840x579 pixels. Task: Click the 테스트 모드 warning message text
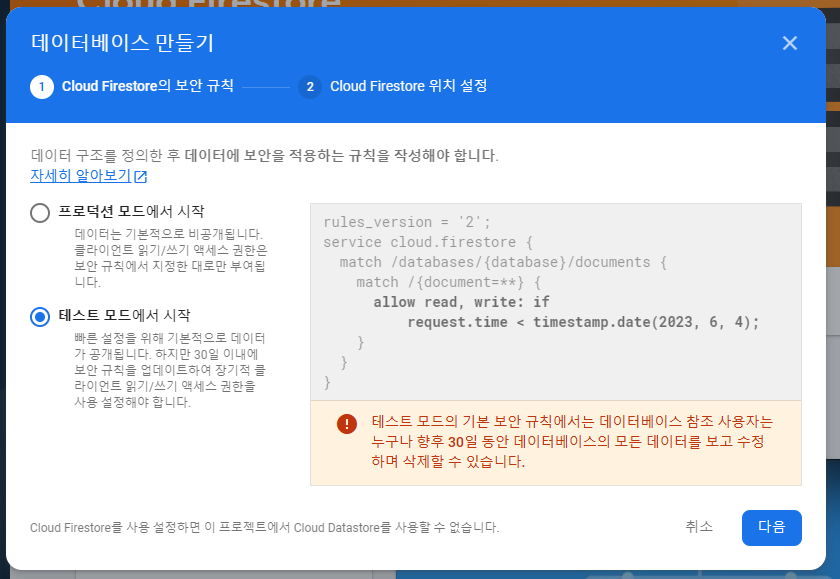click(572, 441)
